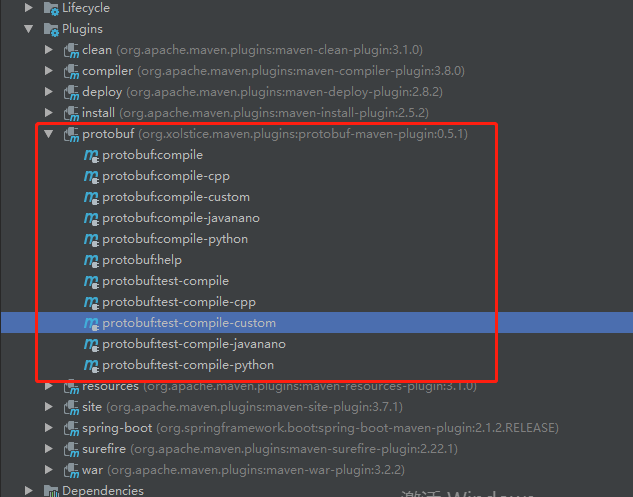Click the protobuf:compile goal icon
The width and height of the screenshot is (633, 497).
pos(91,155)
